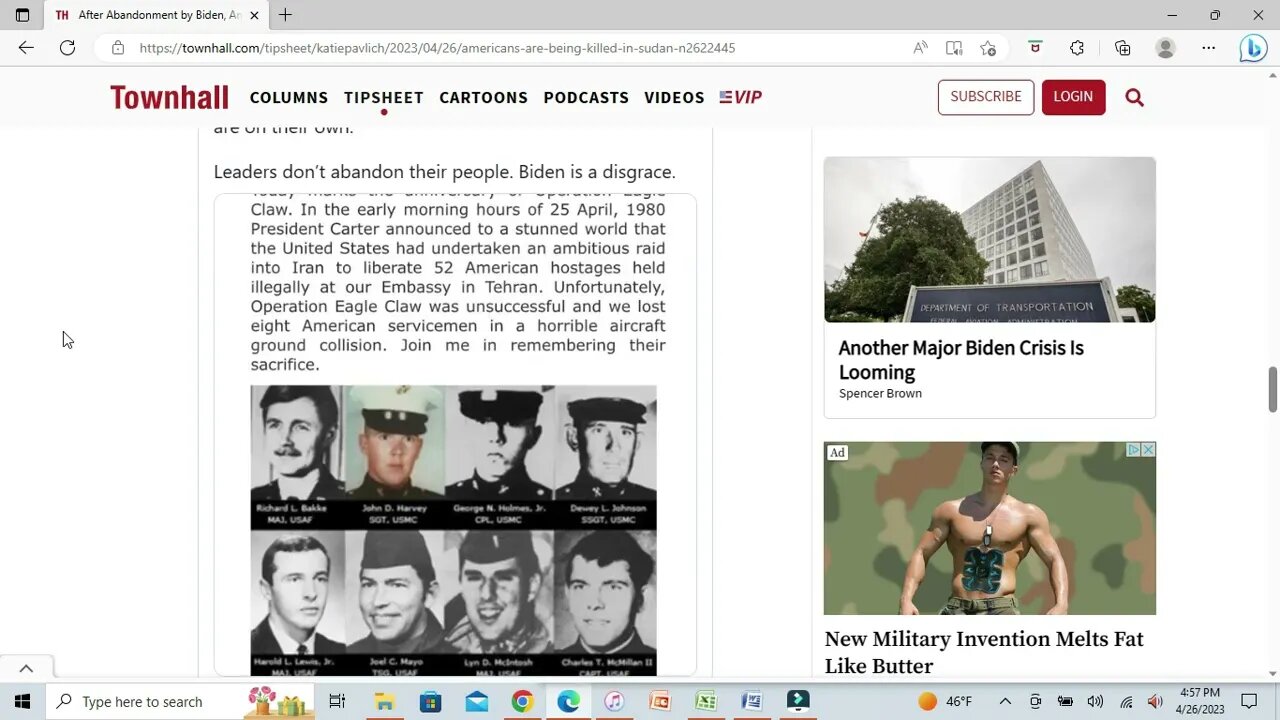This screenshot has height=720, width=1280.
Task: Switch to Microsoft Edge in the taskbar
Action: [568, 701]
